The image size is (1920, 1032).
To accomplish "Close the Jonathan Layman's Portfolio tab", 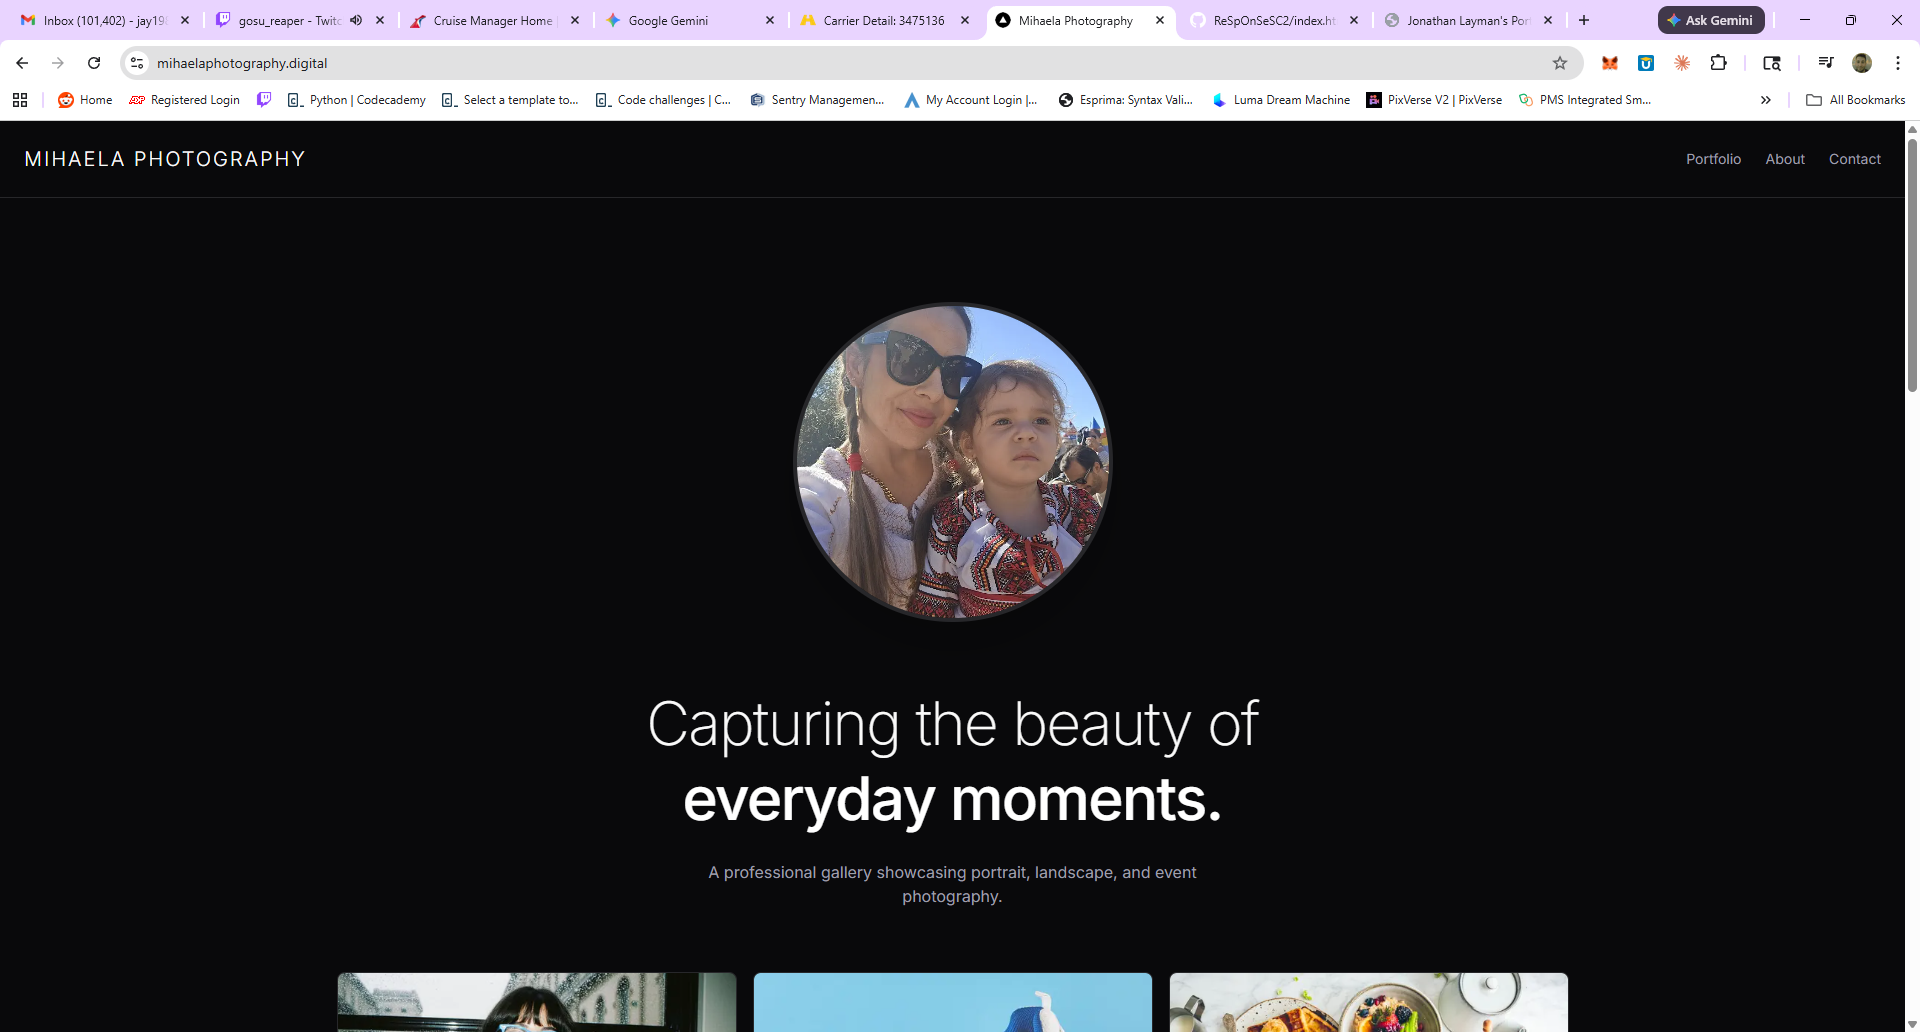I will (x=1548, y=20).
